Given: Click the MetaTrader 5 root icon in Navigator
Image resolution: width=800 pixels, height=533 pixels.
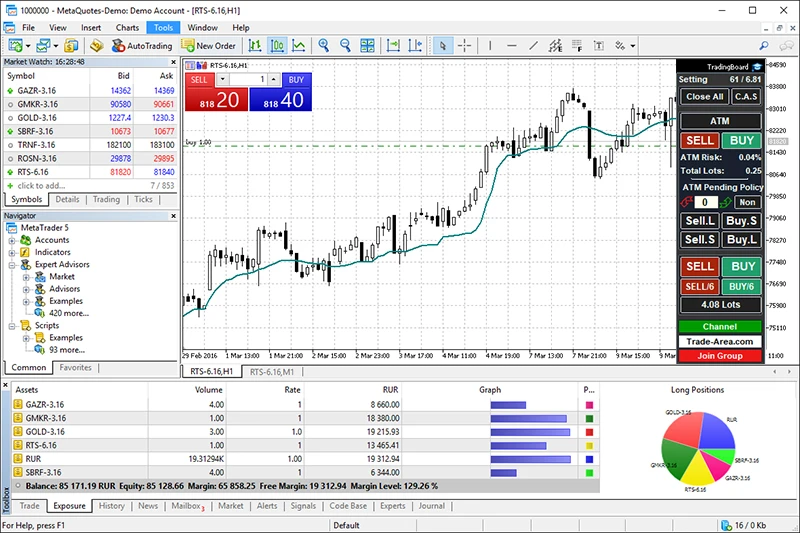Looking at the screenshot, I should 12,228.
